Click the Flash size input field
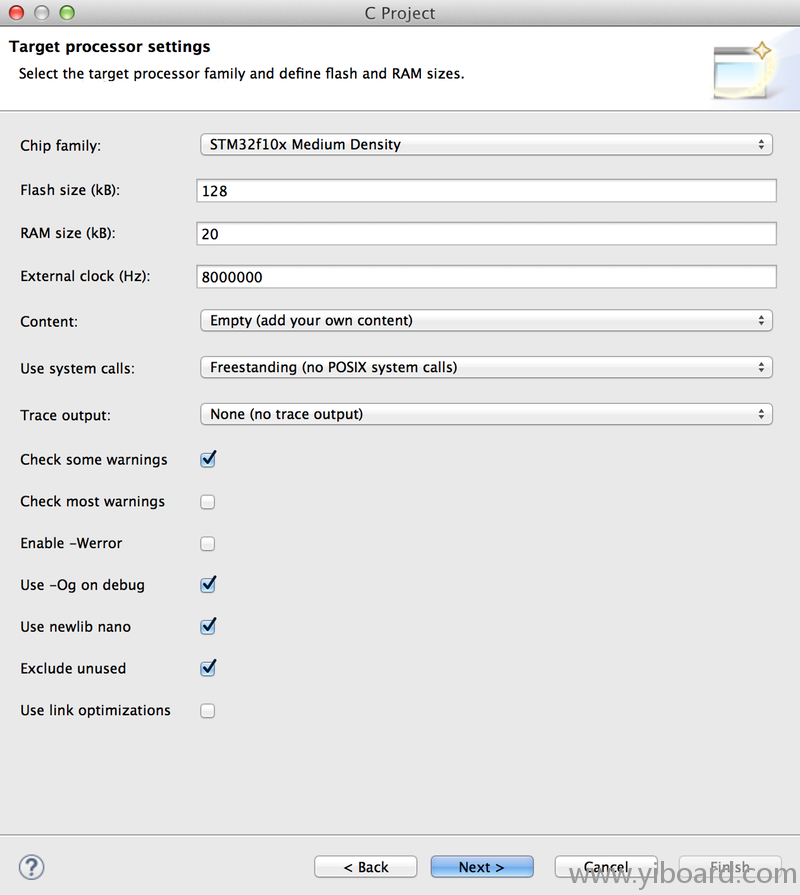Image resolution: width=800 pixels, height=895 pixels. click(x=486, y=190)
